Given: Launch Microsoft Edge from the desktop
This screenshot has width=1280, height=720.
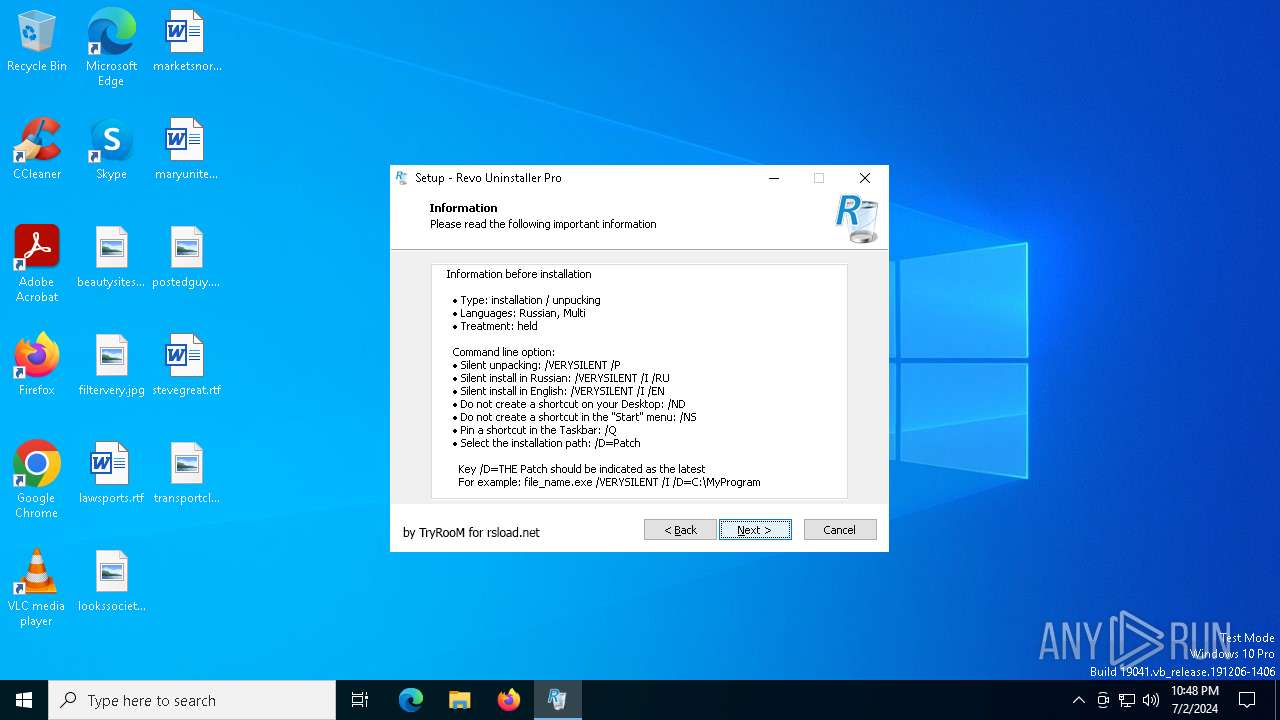Looking at the screenshot, I should click(x=111, y=48).
